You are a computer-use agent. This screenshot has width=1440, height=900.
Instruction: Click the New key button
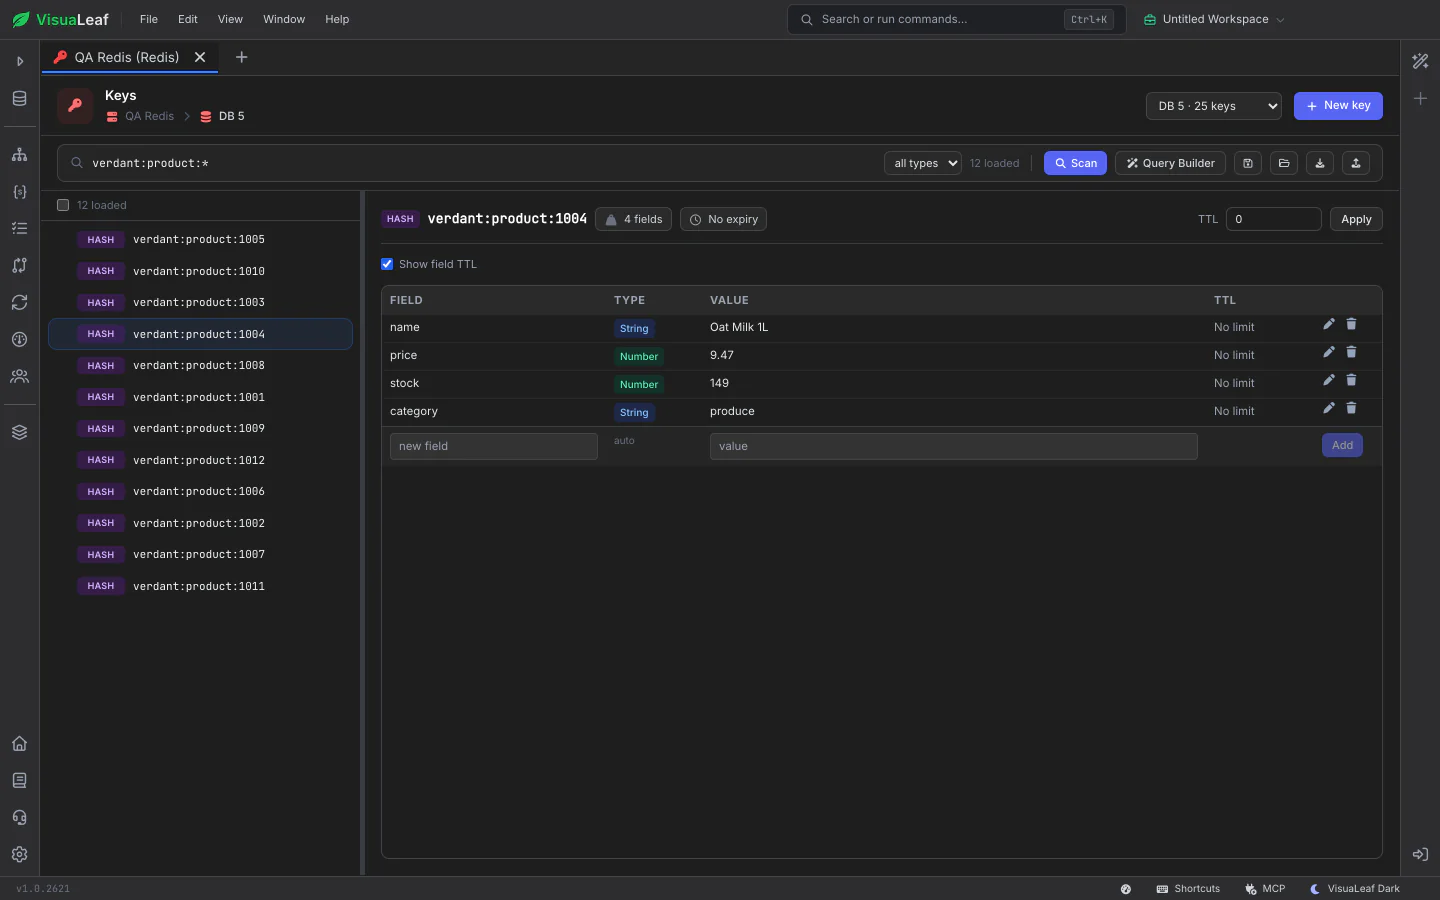1338,106
